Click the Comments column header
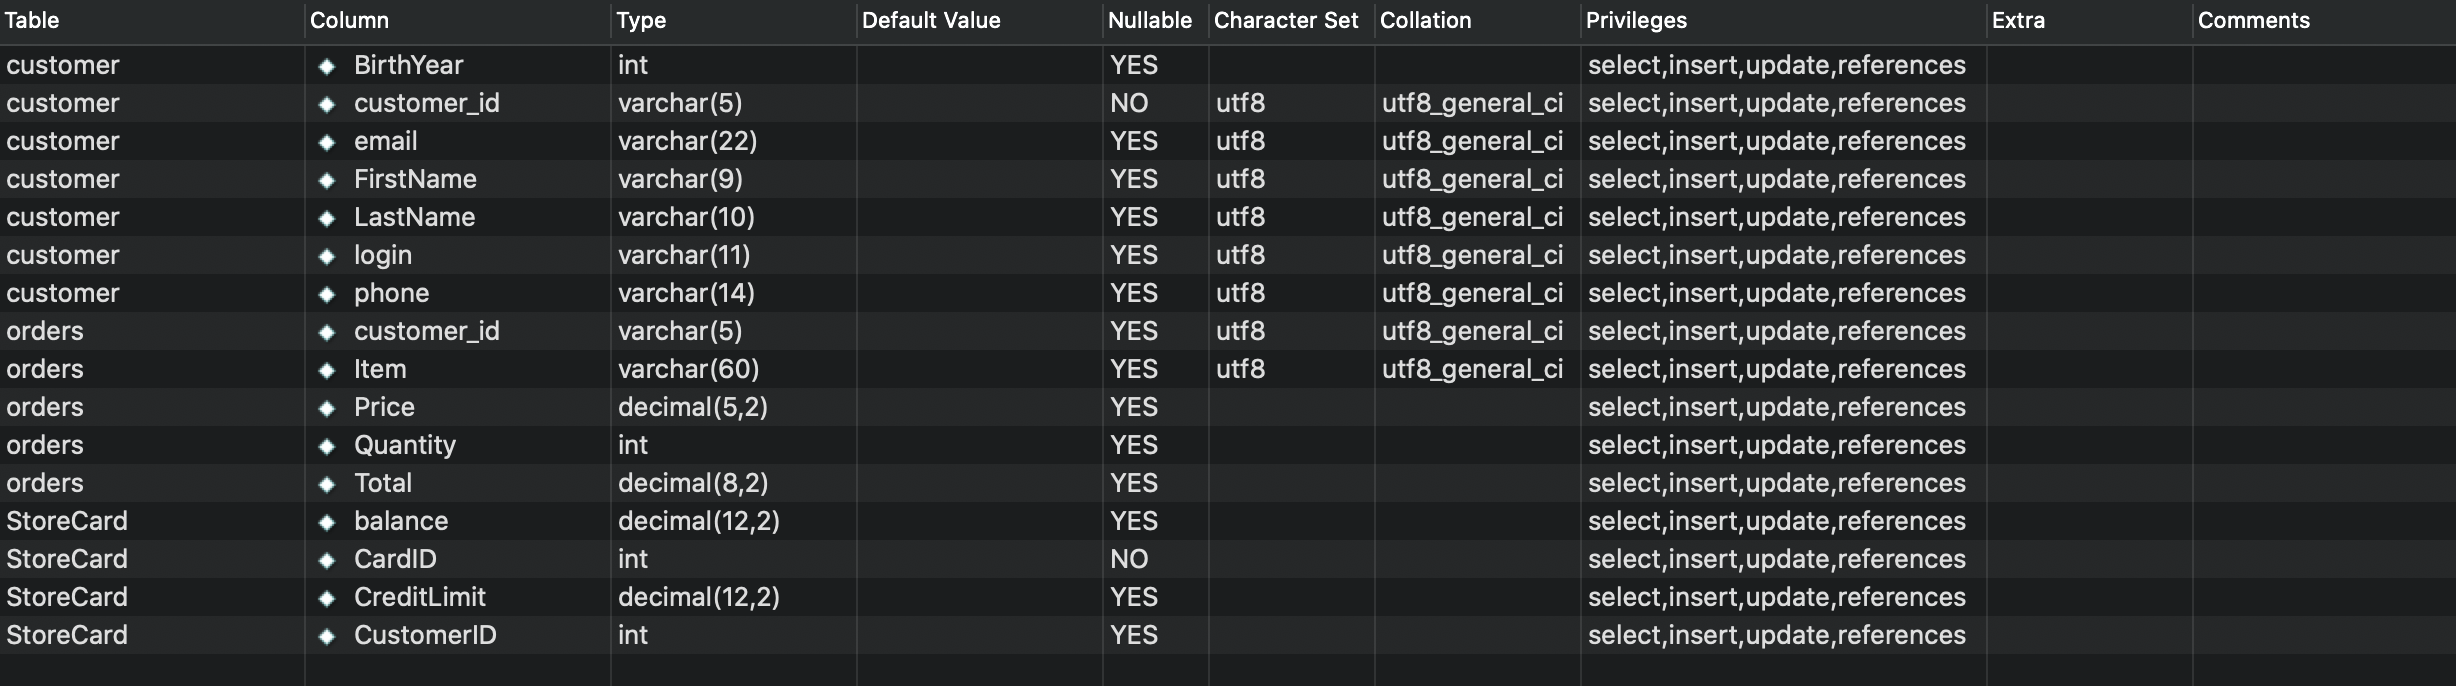Viewport: 2456px width, 686px height. pos(2253,20)
